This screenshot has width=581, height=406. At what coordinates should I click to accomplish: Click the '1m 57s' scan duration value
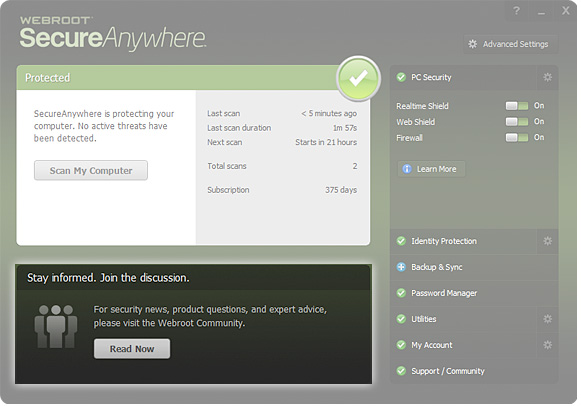point(345,128)
